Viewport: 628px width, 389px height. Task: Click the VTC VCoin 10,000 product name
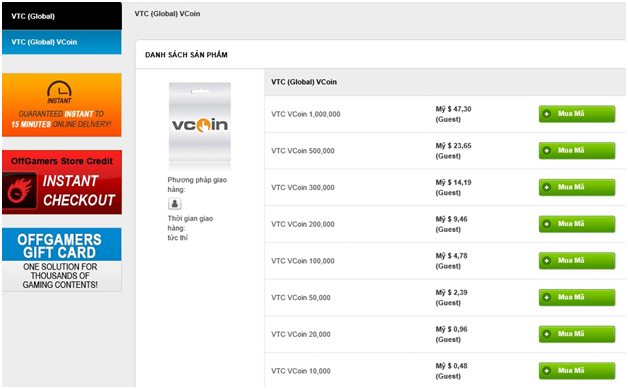click(x=301, y=371)
